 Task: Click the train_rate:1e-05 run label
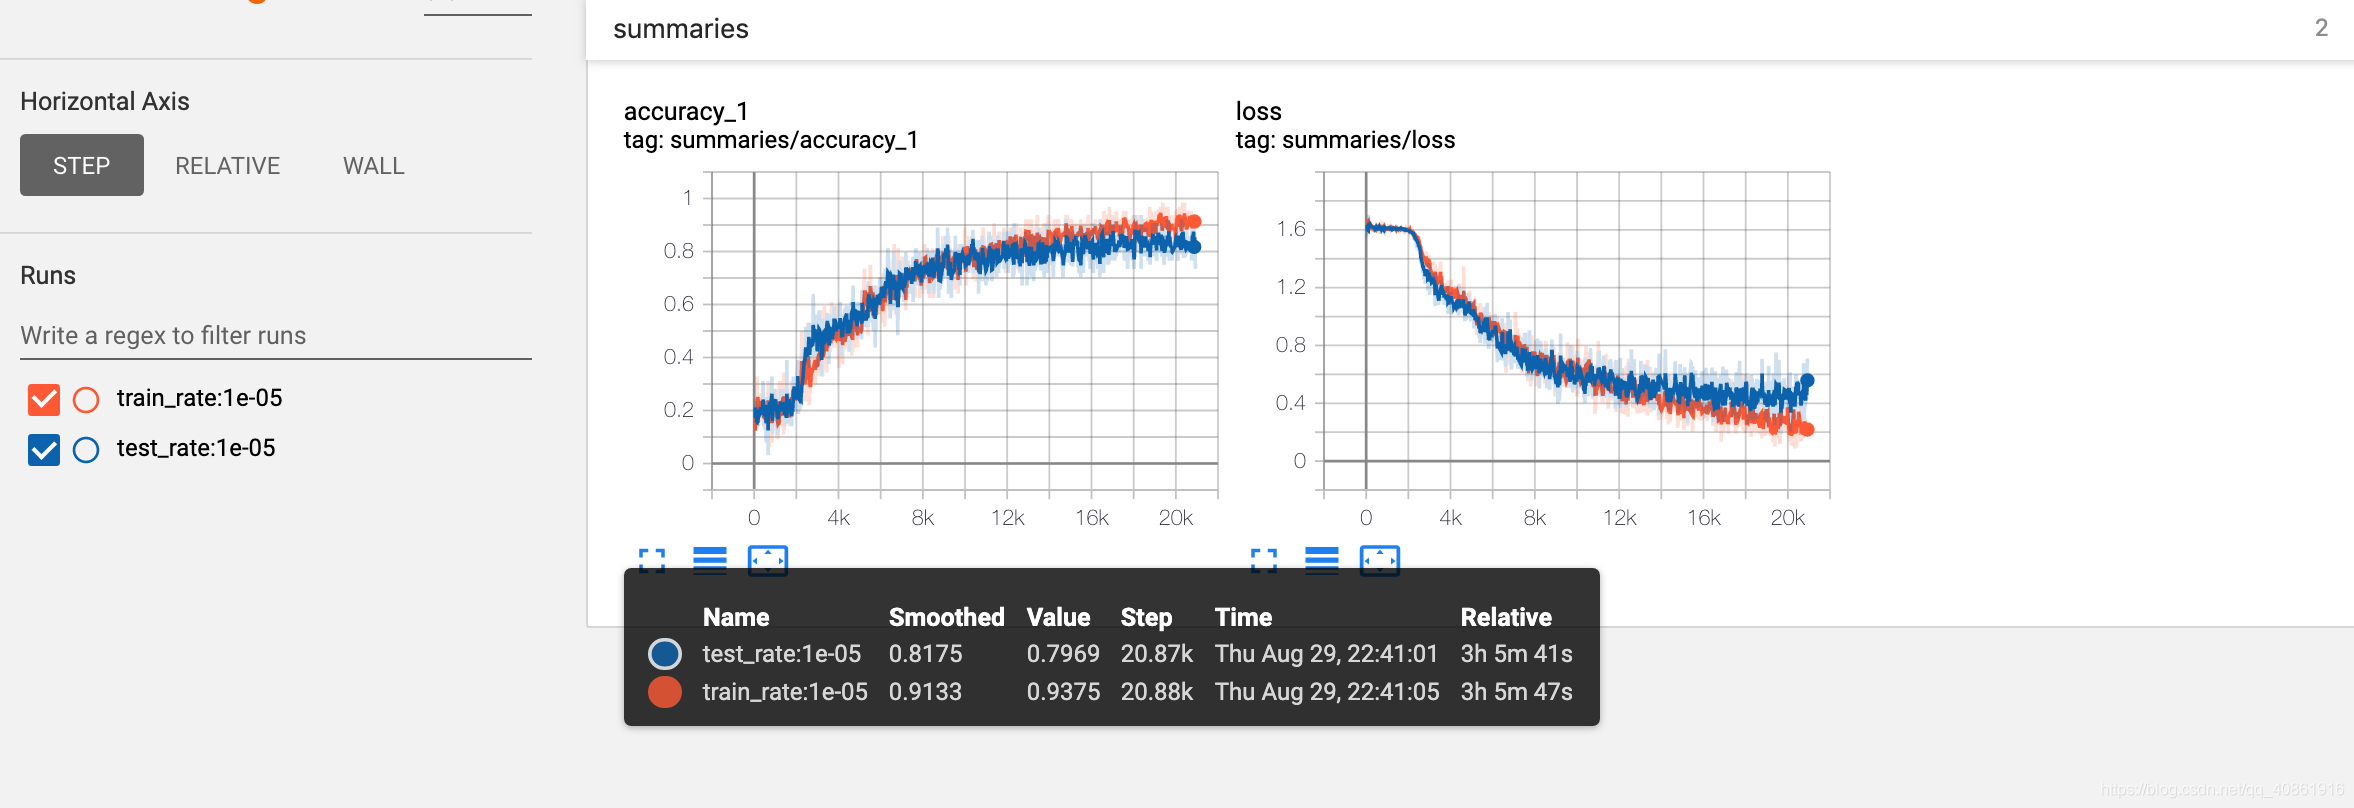point(200,398)
